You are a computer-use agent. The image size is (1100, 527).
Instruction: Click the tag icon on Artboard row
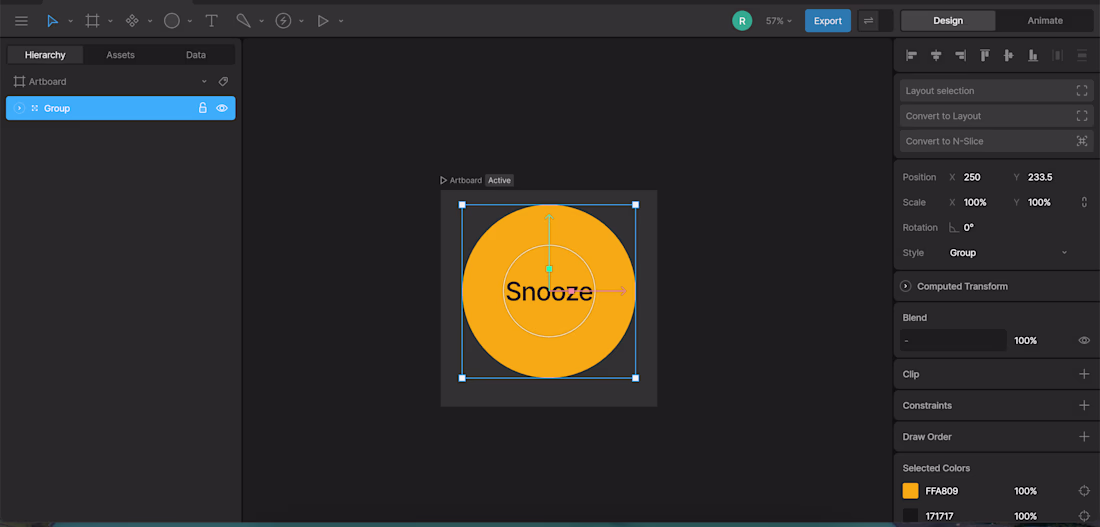coord(223,81)
